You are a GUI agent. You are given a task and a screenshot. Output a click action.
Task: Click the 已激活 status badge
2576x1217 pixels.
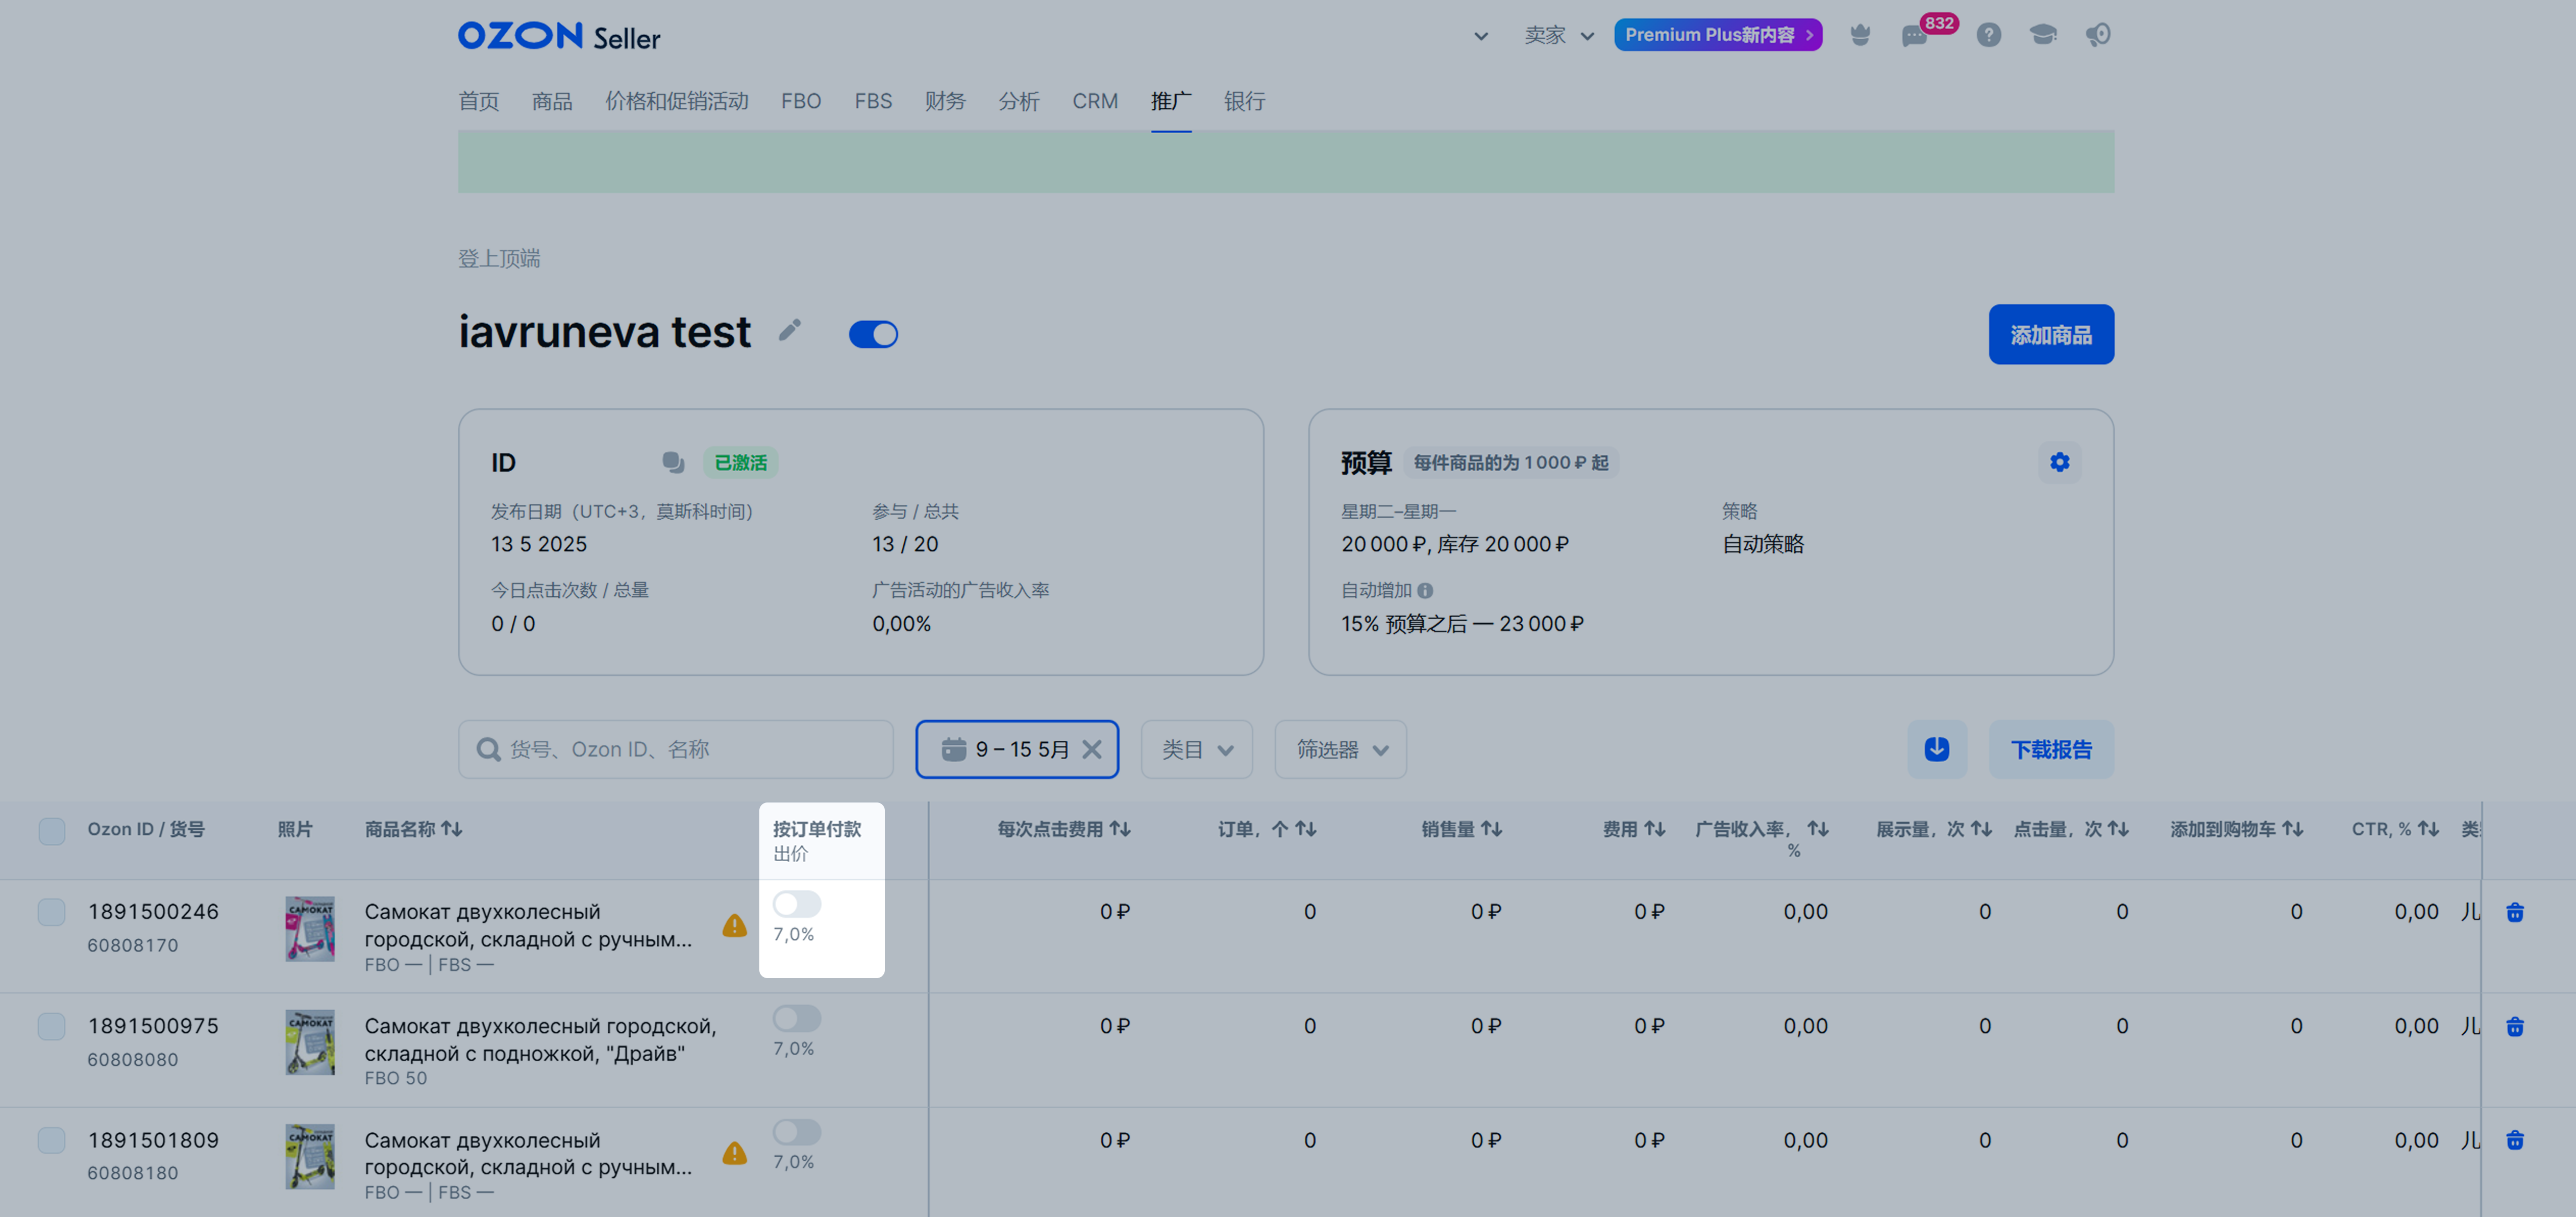click(x=740, y=462)
